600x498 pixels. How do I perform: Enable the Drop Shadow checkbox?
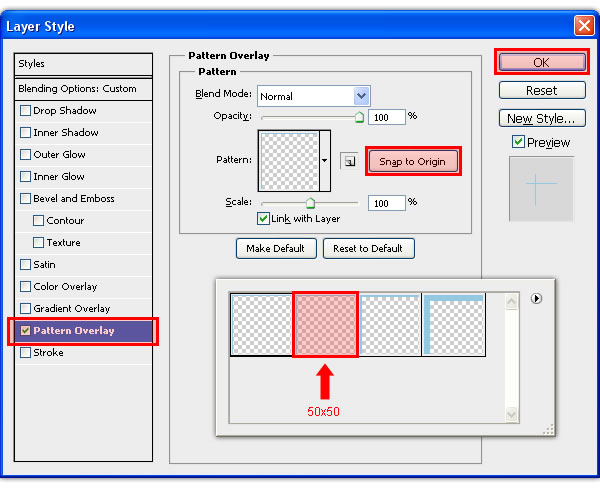(25, 111)
